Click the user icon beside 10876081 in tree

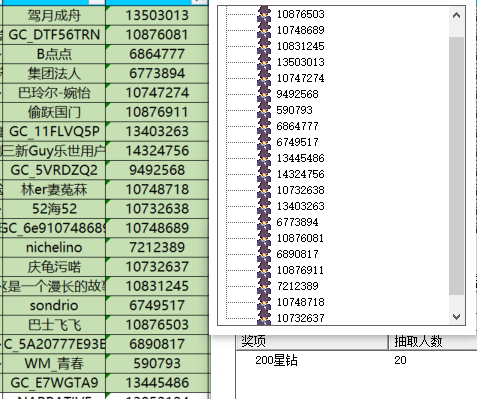pos(264,238)
